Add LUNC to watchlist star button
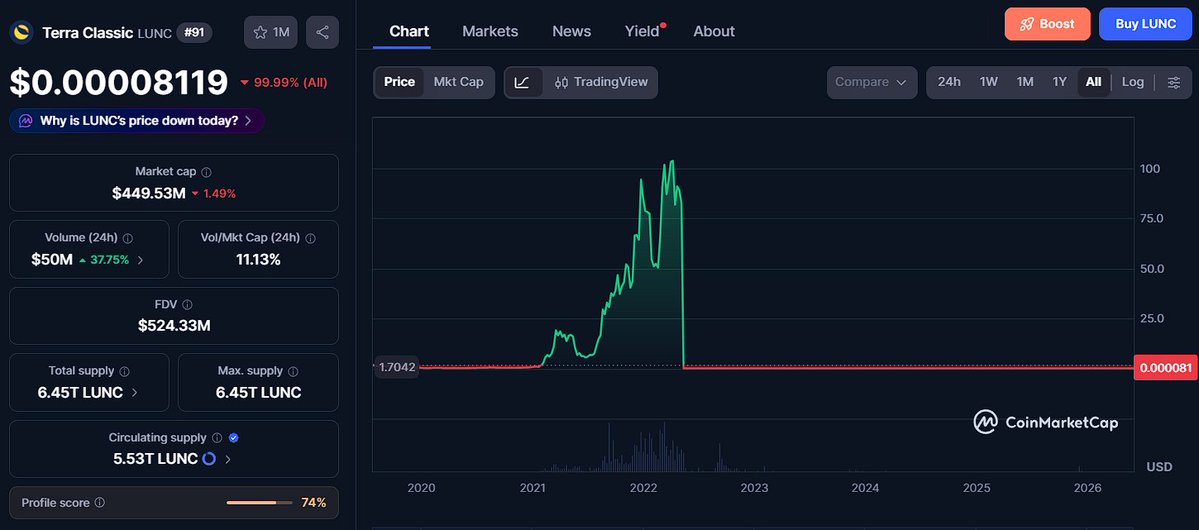The height and width of the screenshot is (530, 1199). point(271,32)
